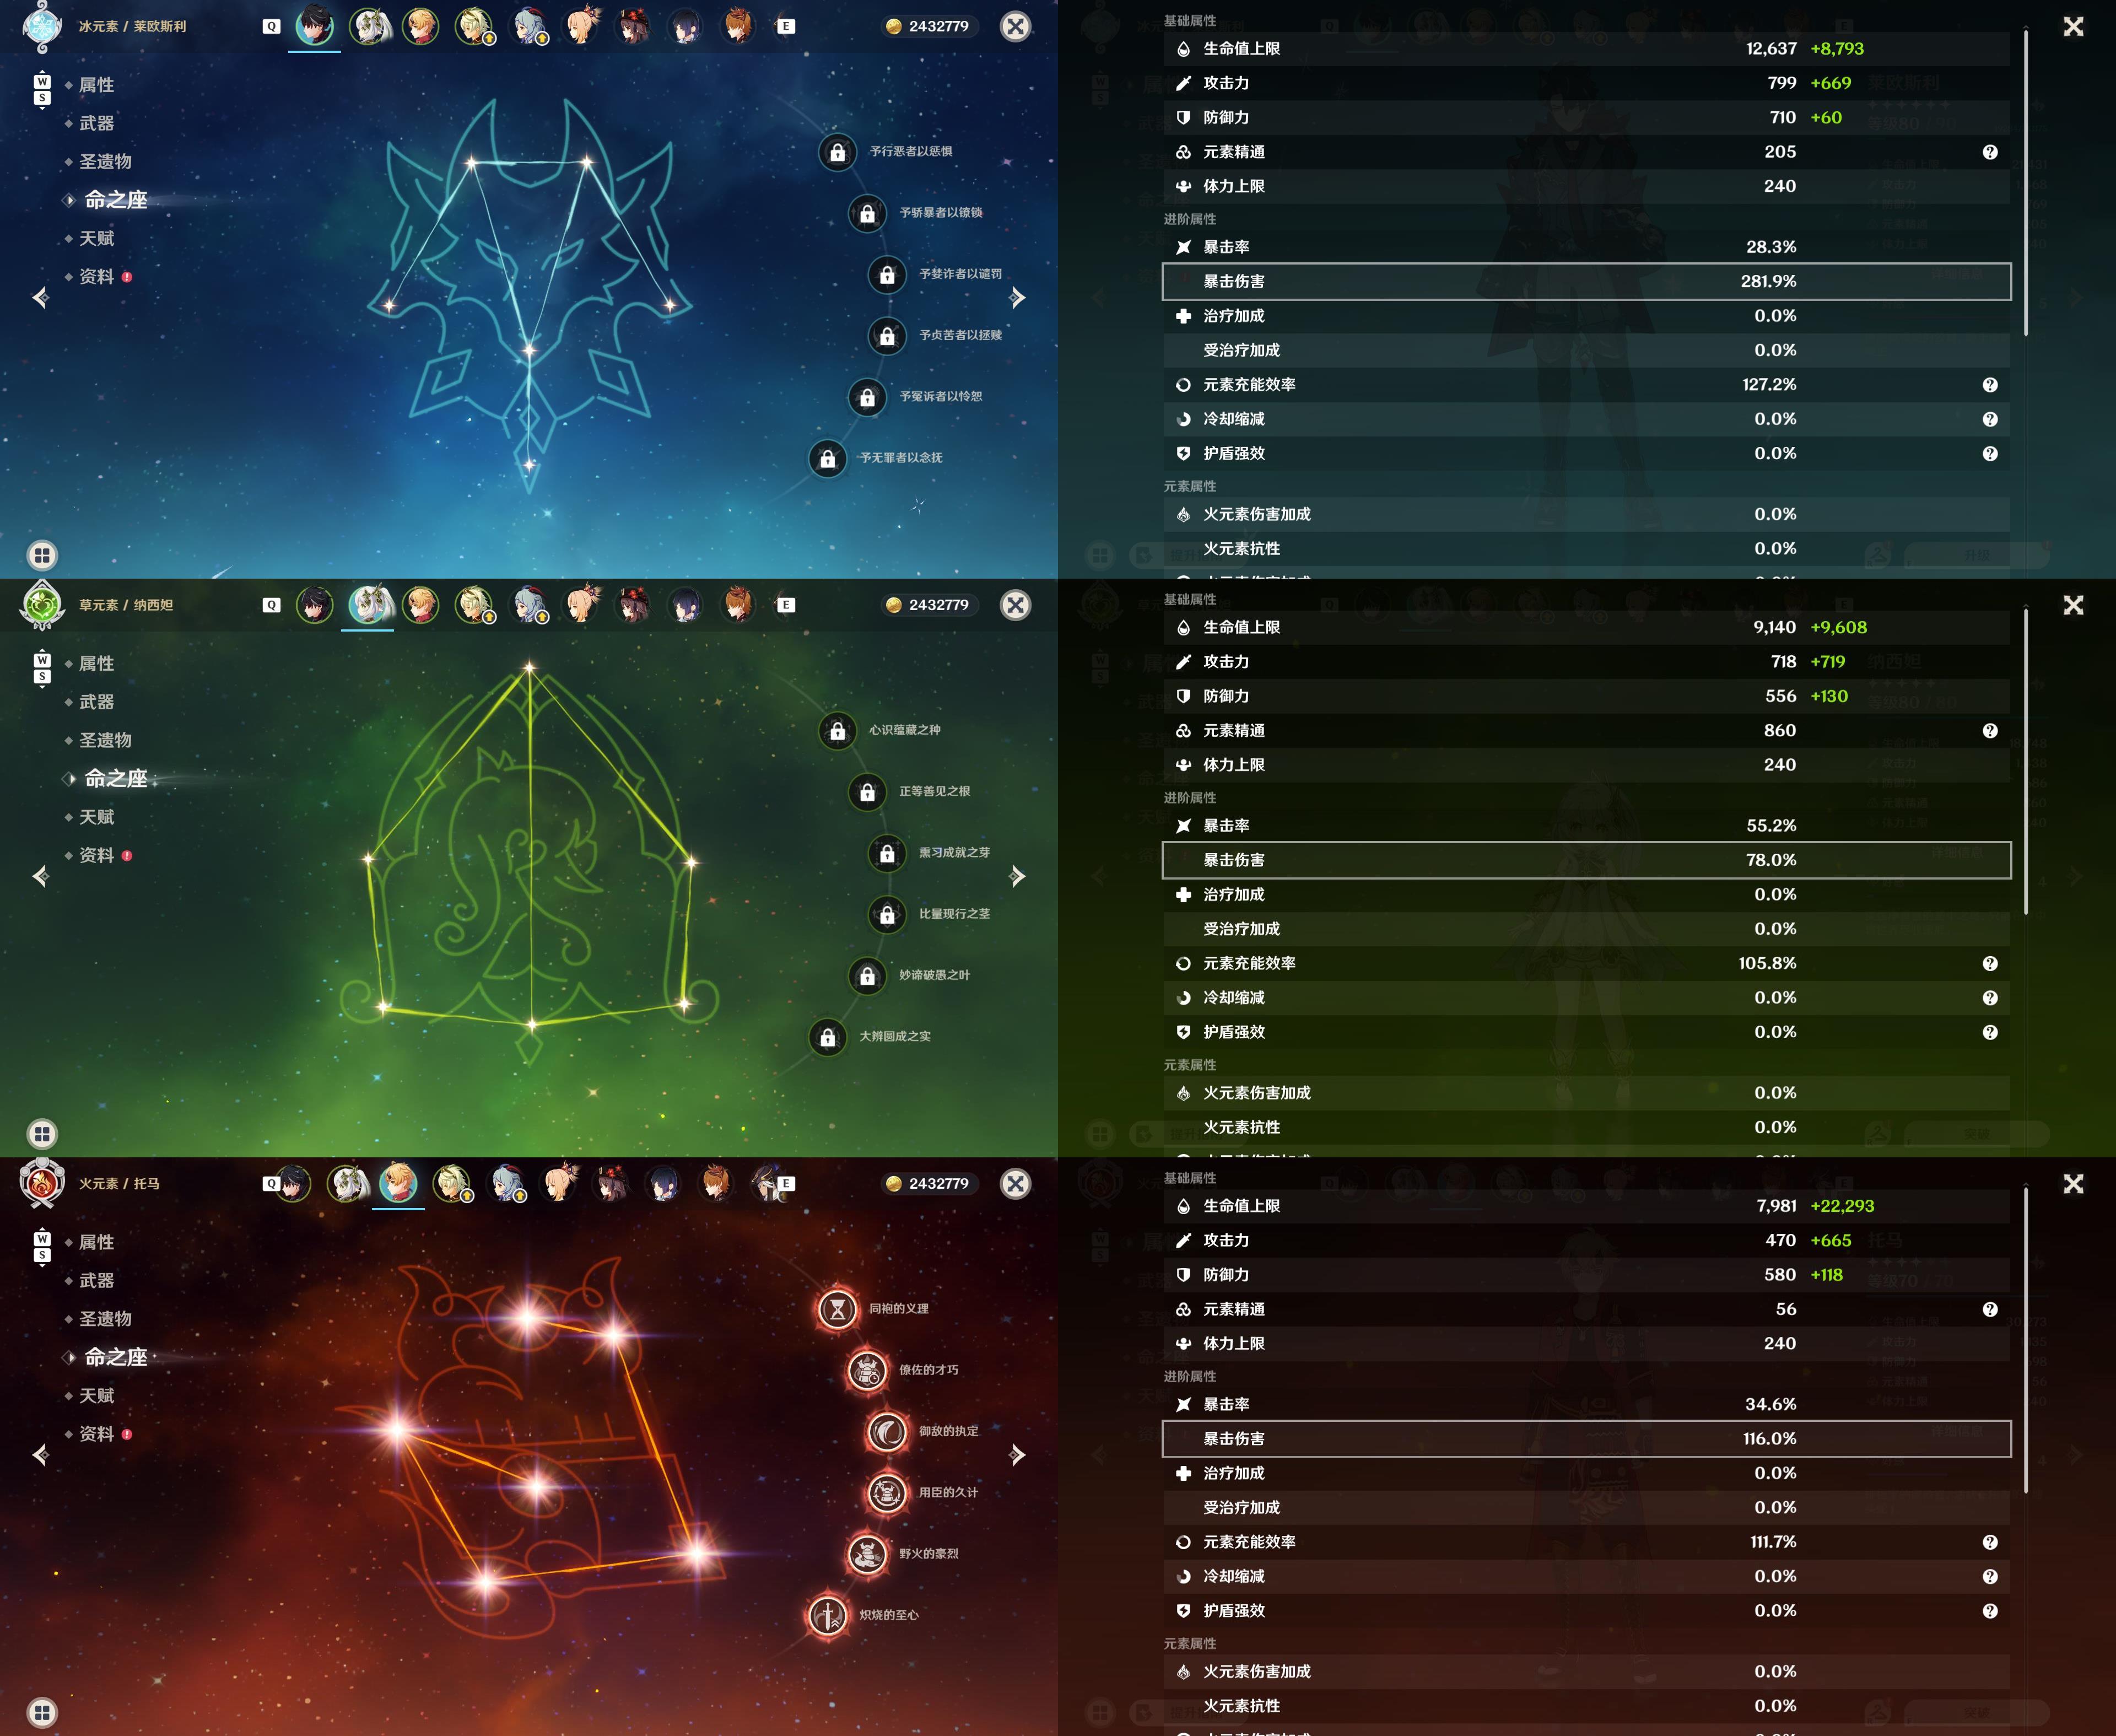The height and width of the screenshot is (1736, 2116).
Task: Select 命之座 tab in 托马 panel
Action: (115, 1357)
